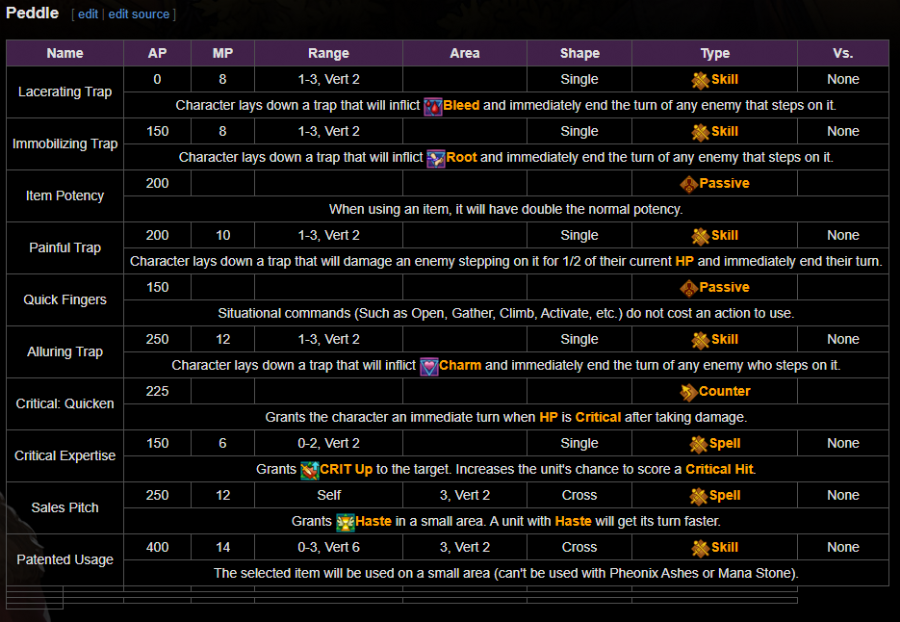Image resolution: width=900 pixels, height=622 pixels.
Task: Click the Passive label in Item Potency row
Action: click(724, 184)
